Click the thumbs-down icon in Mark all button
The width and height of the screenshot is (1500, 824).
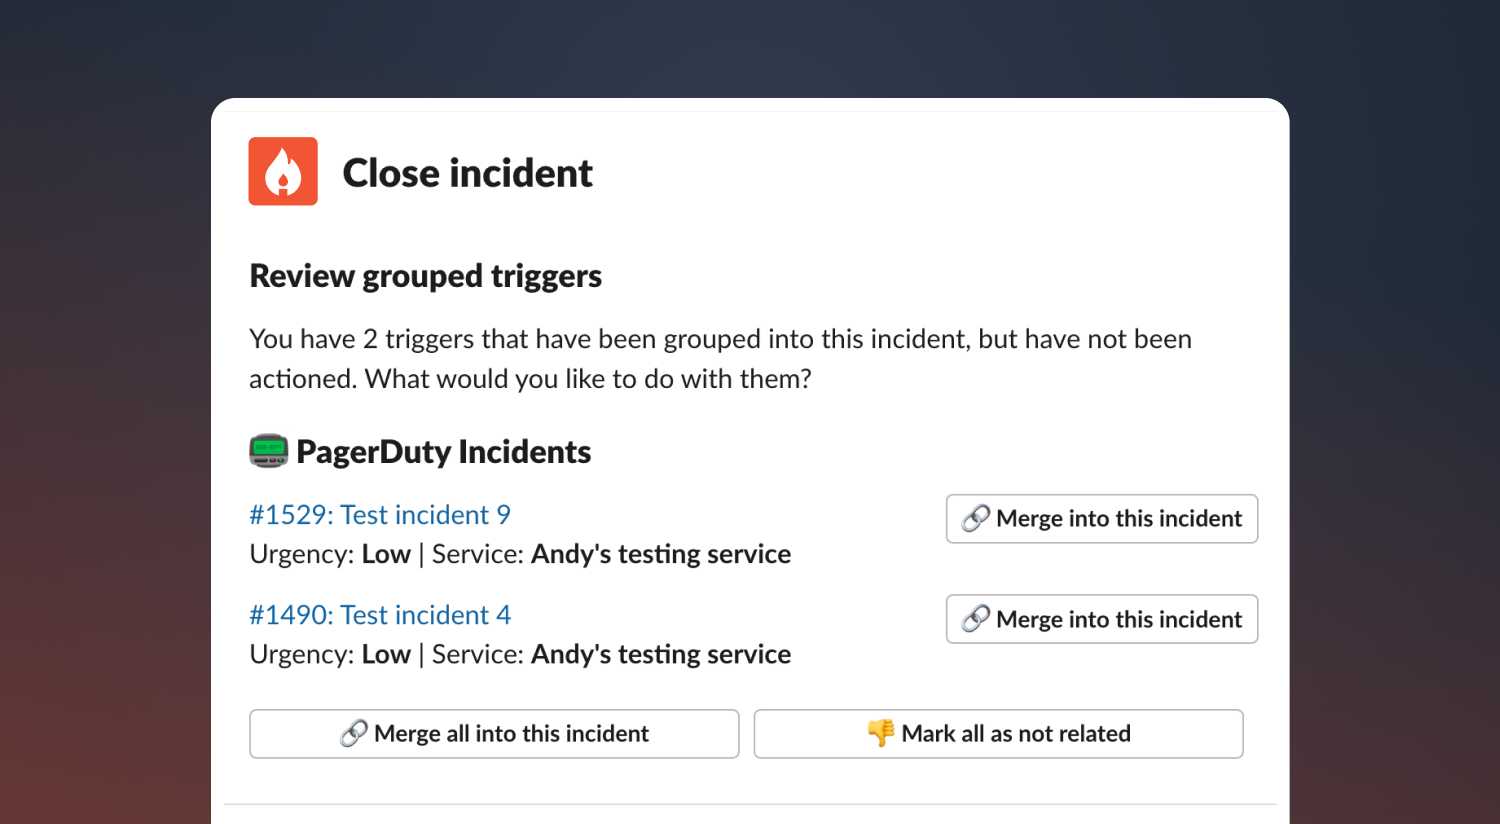[x=881, y=733]
